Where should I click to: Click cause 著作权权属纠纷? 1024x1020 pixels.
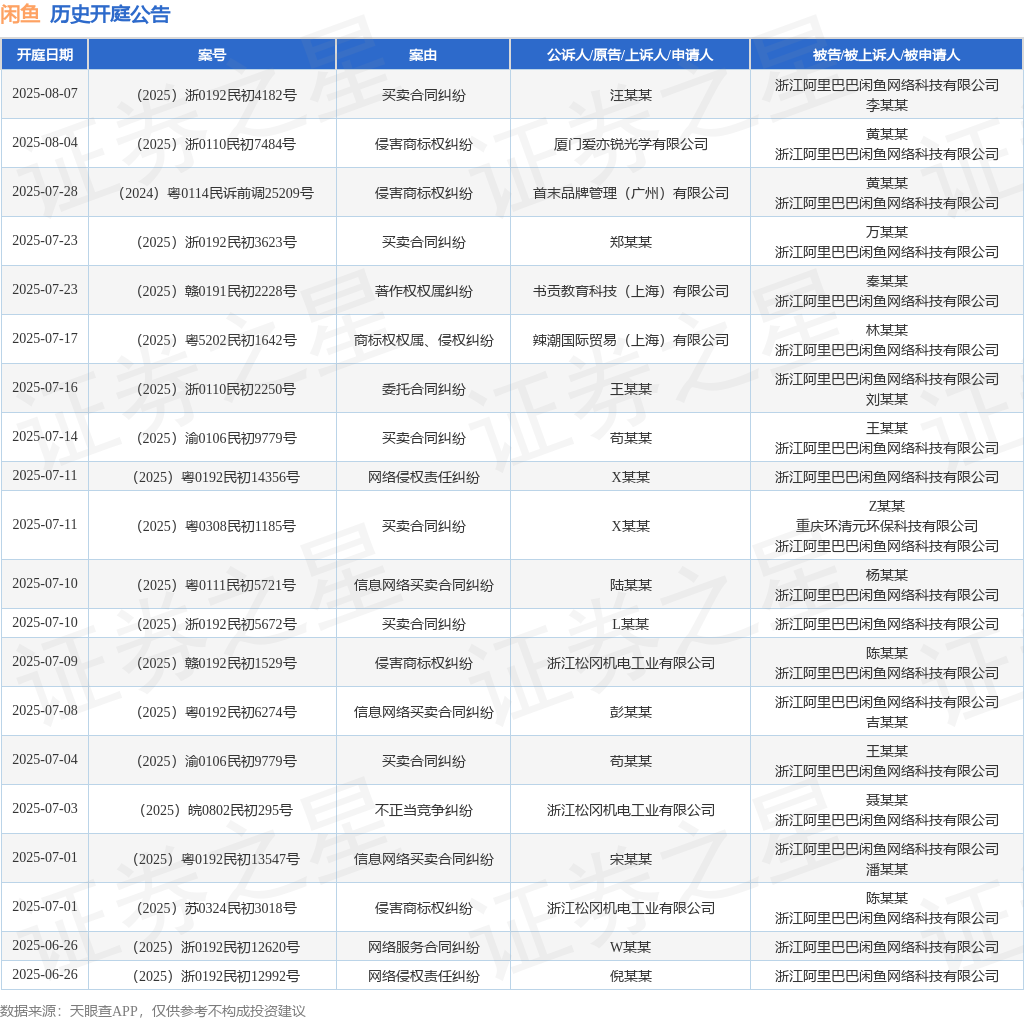coord(423,291)
